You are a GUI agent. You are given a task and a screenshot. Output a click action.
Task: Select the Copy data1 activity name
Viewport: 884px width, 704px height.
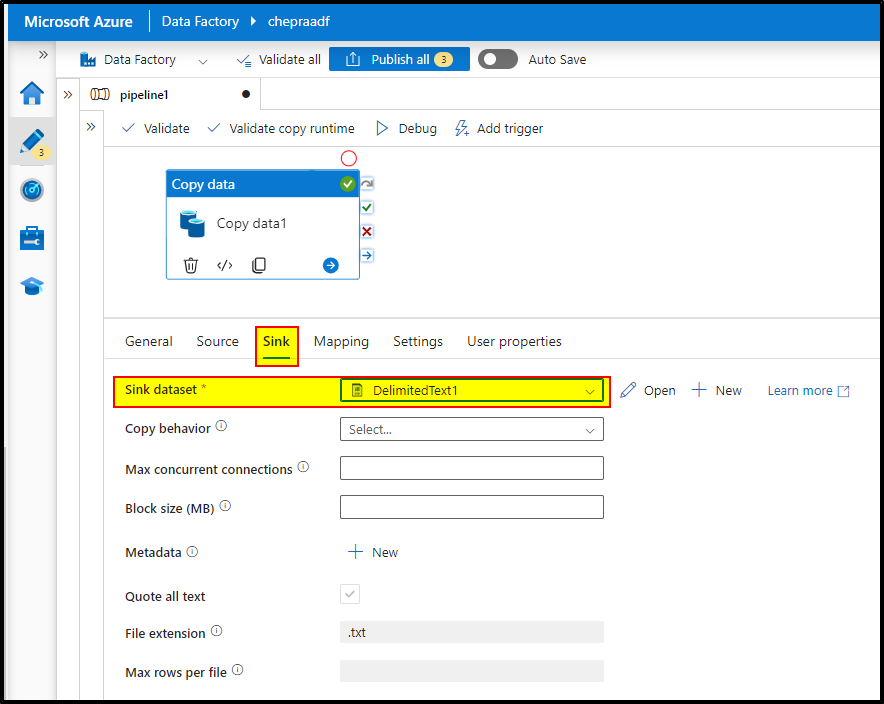251,223
